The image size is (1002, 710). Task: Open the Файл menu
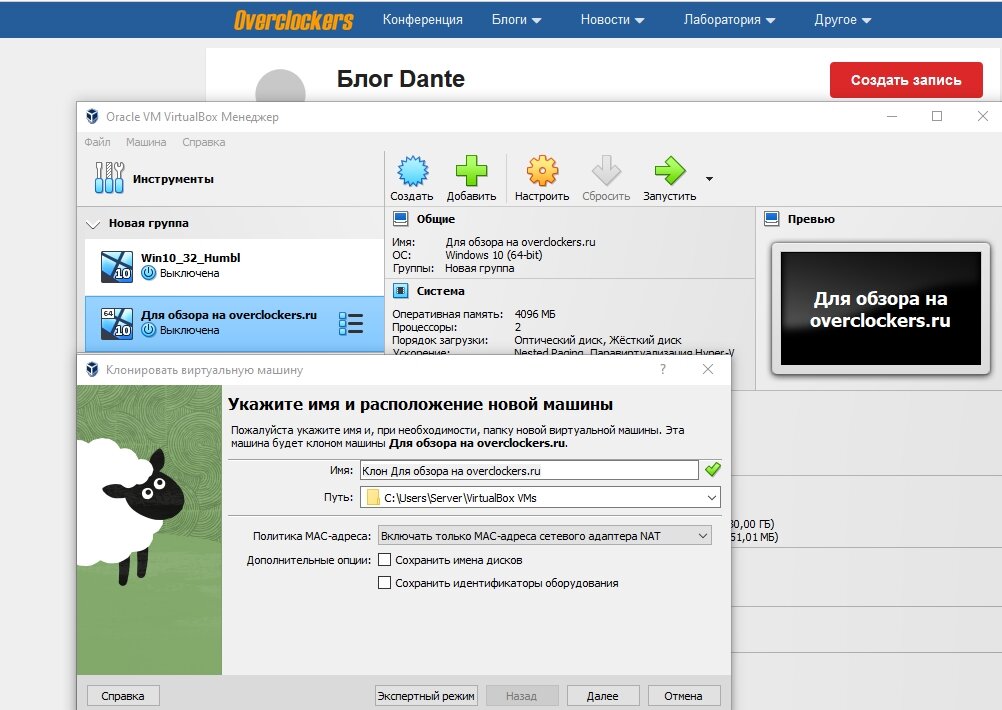(97, 142)
